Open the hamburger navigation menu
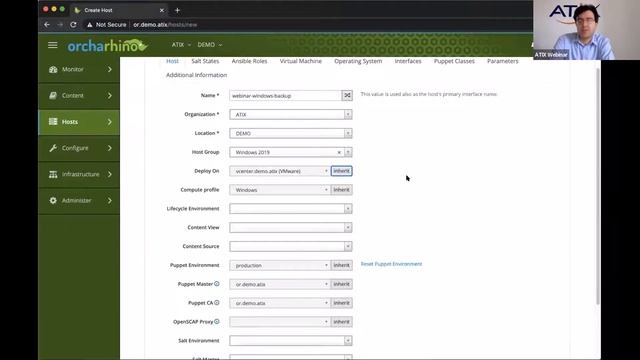This screenshot has height=360, width=640. click(x=53, y=45)
